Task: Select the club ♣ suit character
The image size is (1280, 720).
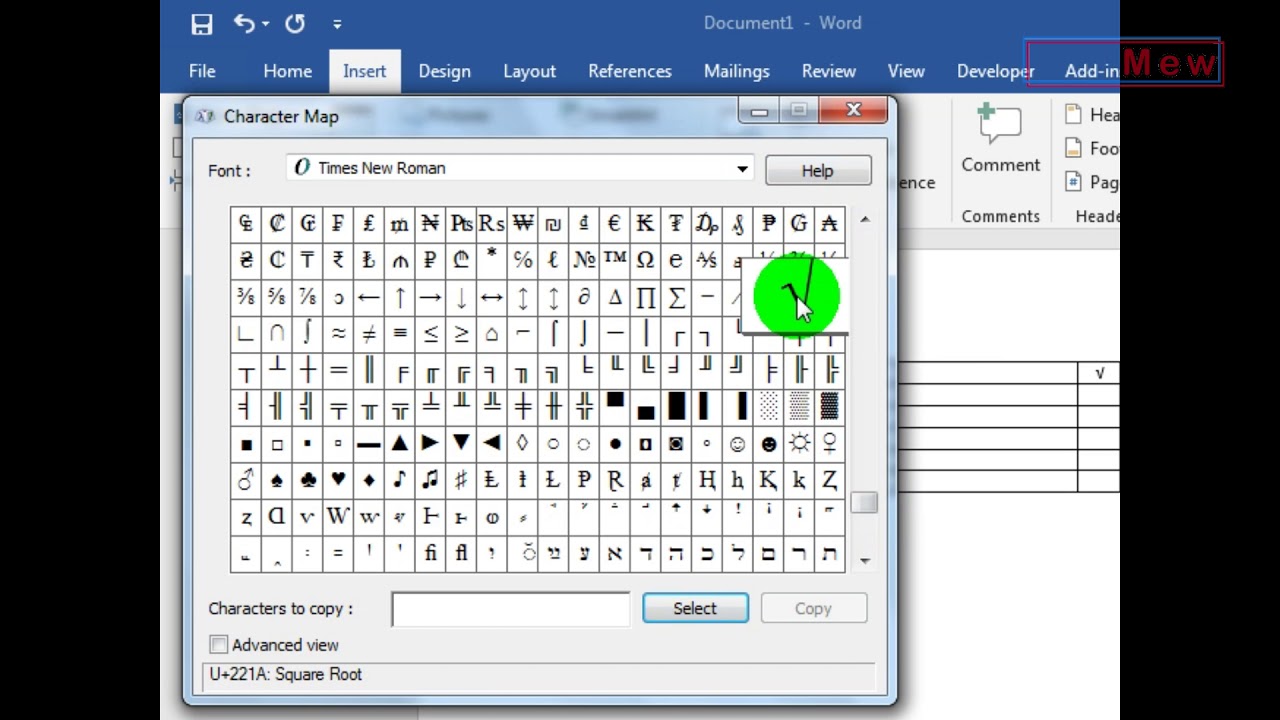Action: [x=307, y=480]
